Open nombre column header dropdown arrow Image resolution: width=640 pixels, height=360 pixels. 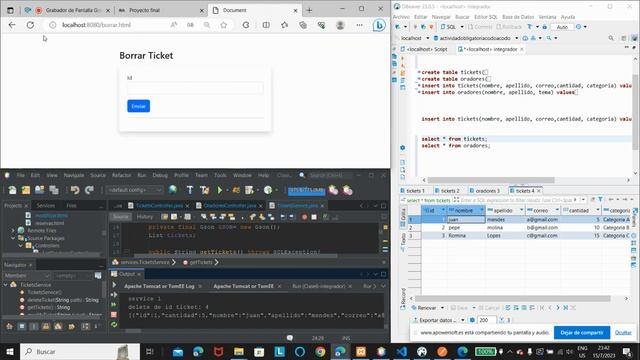482,210
